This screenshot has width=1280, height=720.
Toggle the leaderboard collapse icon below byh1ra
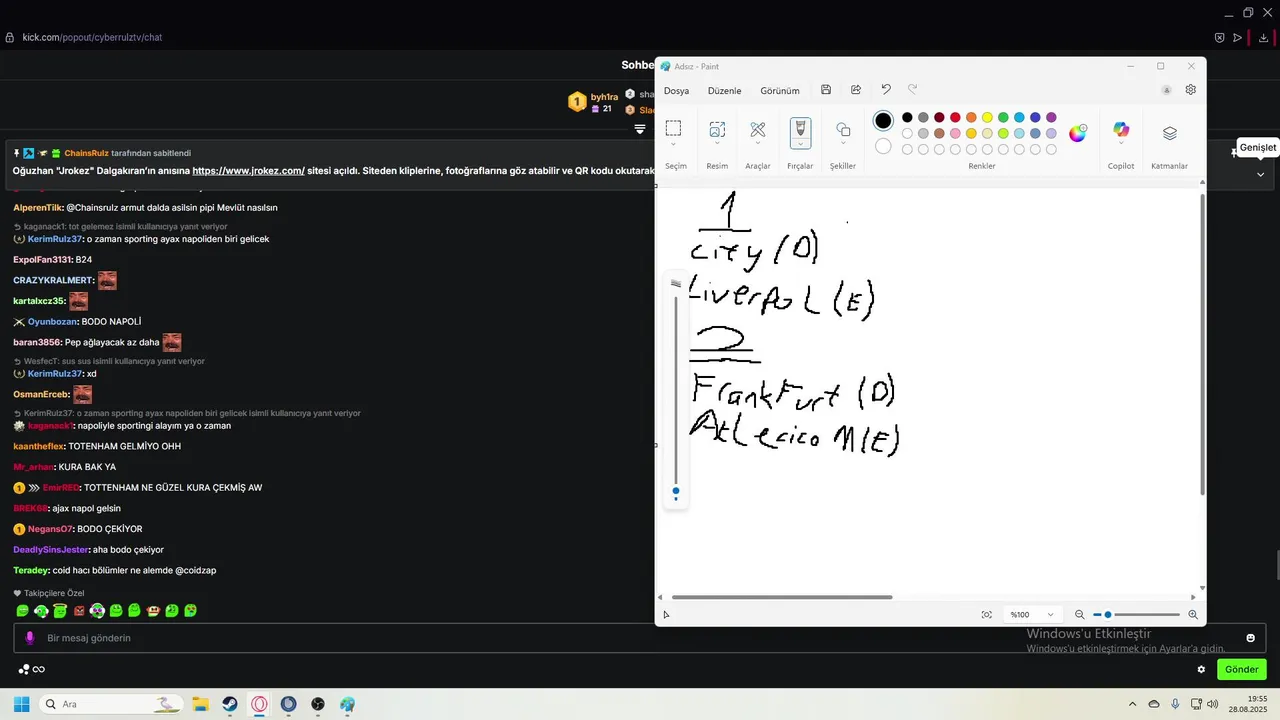[x=640, y=129]
